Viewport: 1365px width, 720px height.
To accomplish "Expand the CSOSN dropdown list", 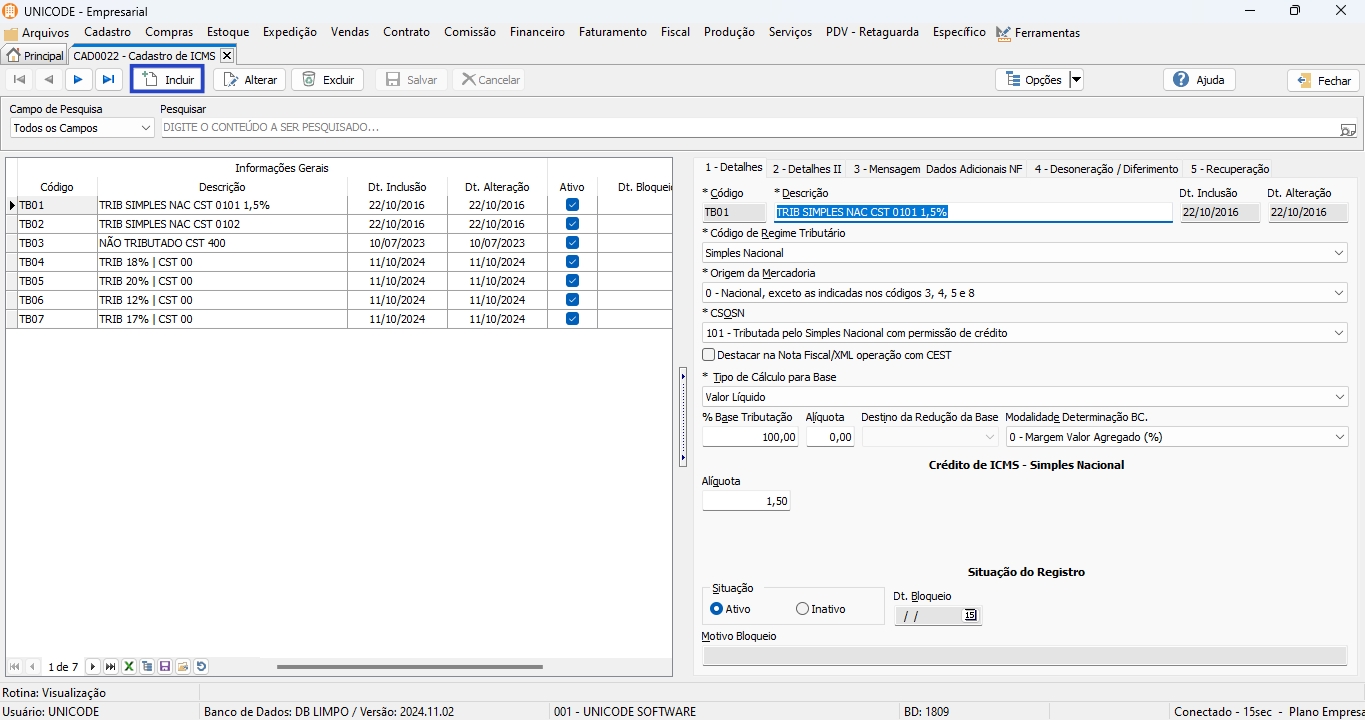I will pyautogui.click(x=1339, y=333).
